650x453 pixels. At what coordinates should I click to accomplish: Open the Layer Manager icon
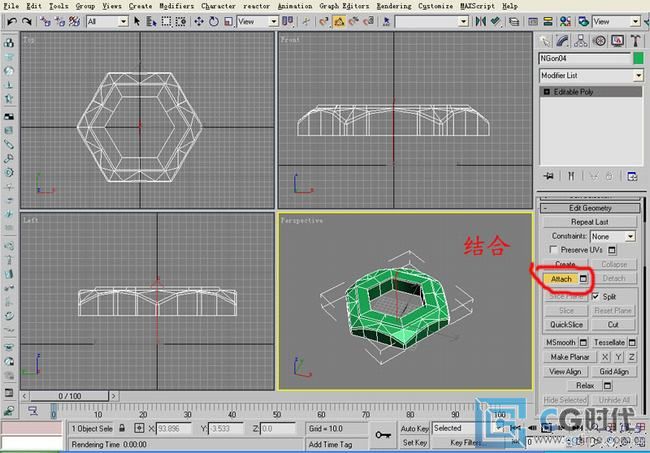pos(514,21)
